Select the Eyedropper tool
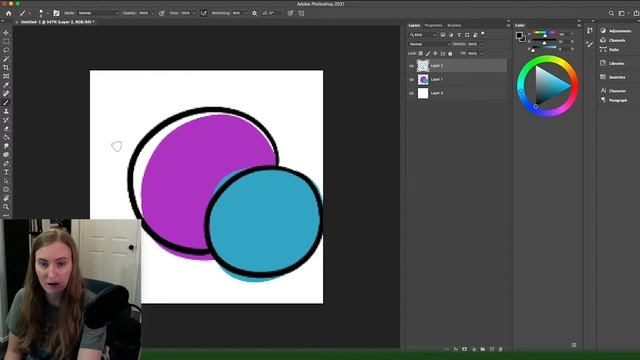The height and width of the screenshot is (360, 640). (x=6, y=85)
